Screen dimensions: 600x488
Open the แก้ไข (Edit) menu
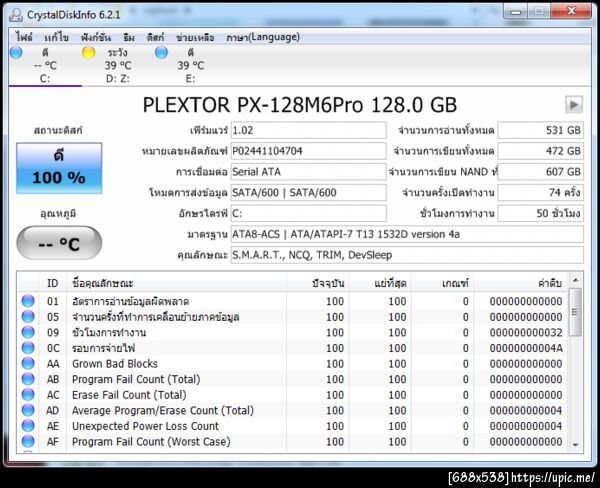point(56,37)
